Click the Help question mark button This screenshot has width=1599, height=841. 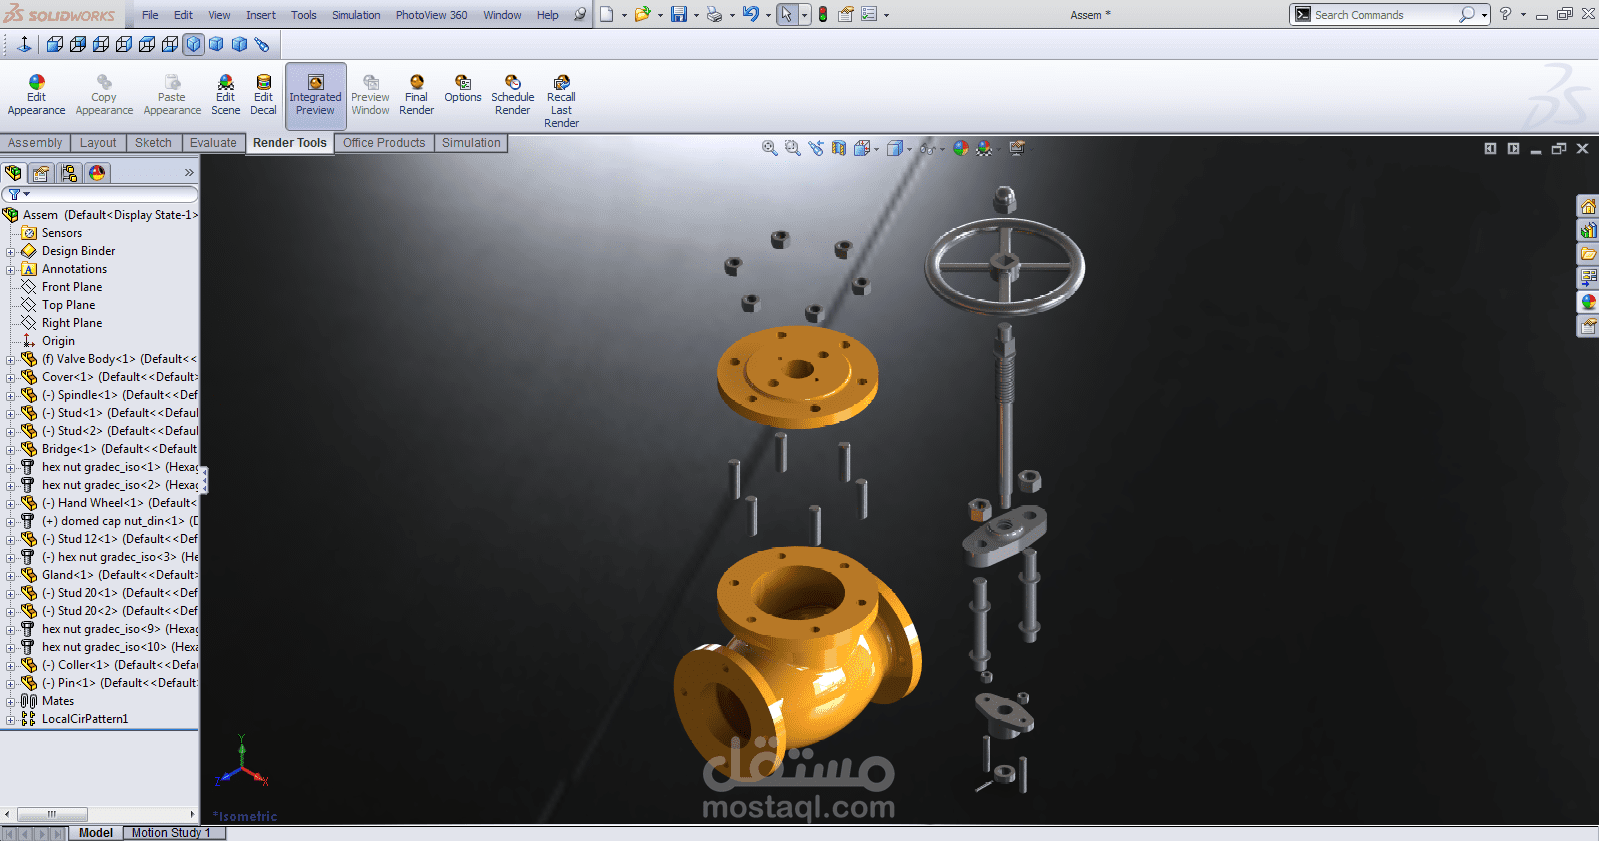click(1505, 14)
